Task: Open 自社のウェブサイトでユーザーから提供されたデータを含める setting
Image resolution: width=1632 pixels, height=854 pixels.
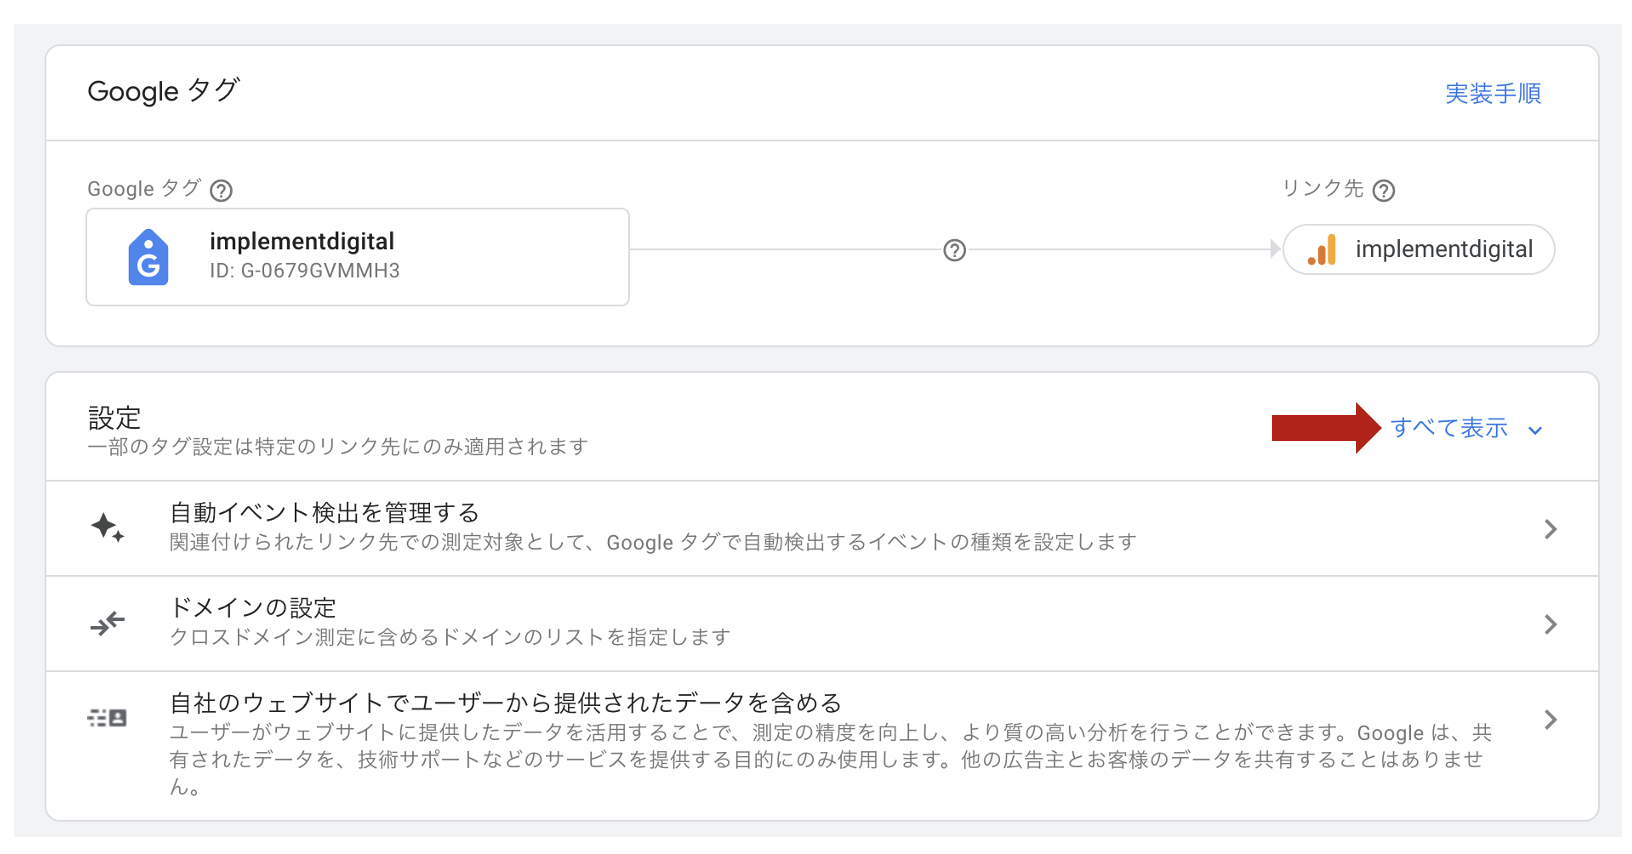Action: (822, 746)
